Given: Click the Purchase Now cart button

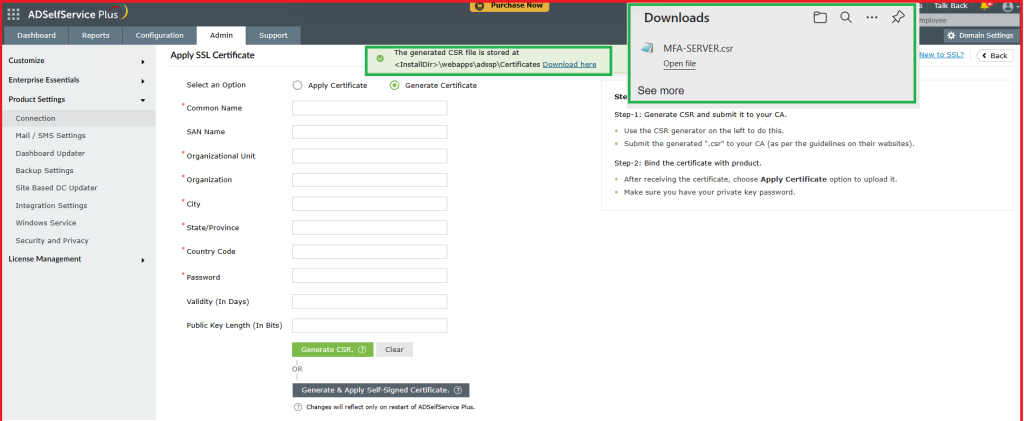Looking at the screenshot, I should pyautogui.click(x=509, y=5).
